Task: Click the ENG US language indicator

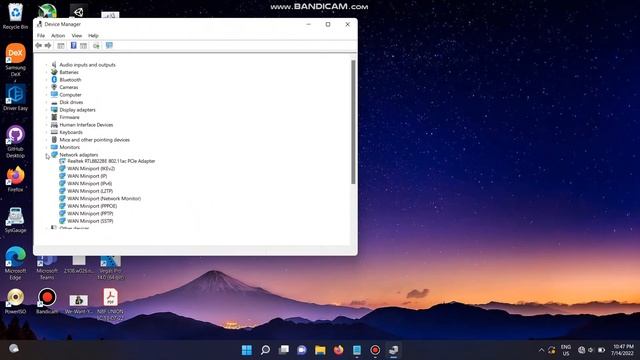Action: click(566, 350)
